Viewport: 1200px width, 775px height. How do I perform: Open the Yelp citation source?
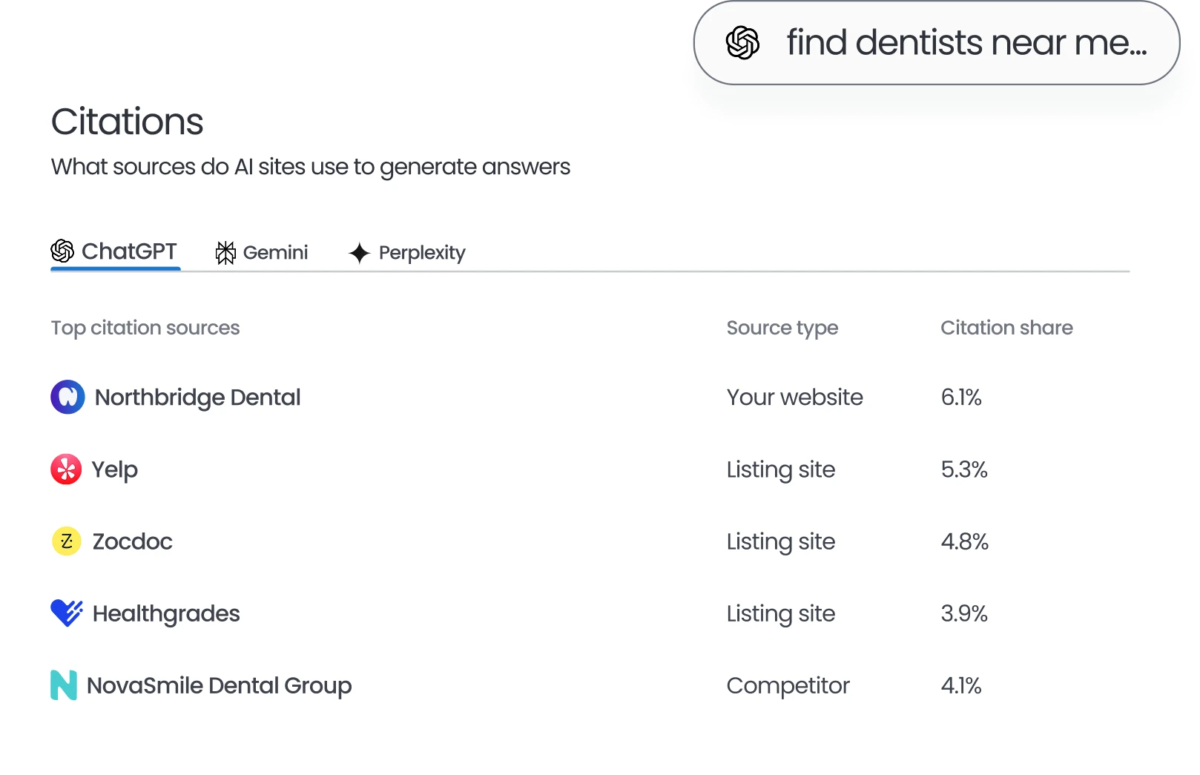point(115,469)
